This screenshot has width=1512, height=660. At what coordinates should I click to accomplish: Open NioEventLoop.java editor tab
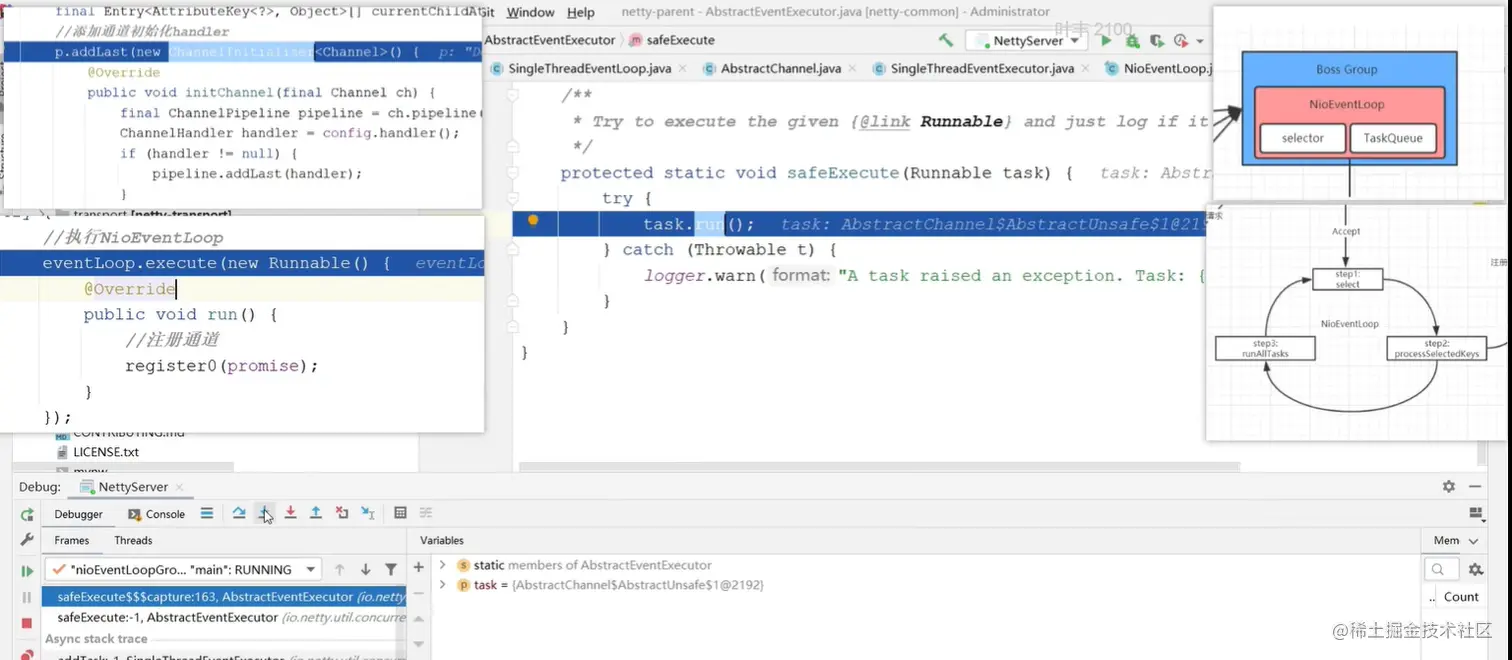(x=1158, y=69)
